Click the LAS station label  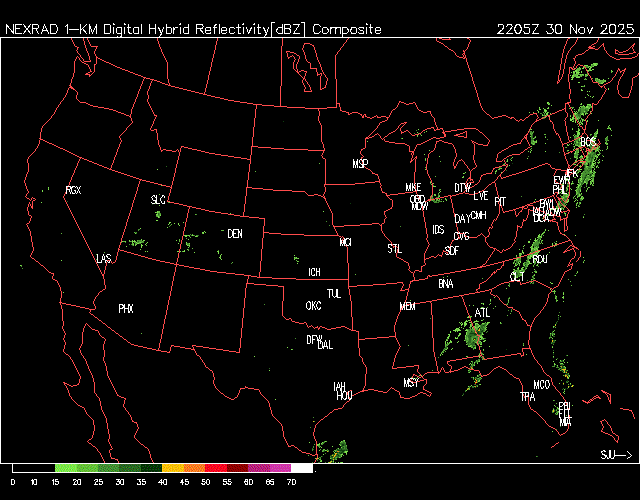(104, 259)
